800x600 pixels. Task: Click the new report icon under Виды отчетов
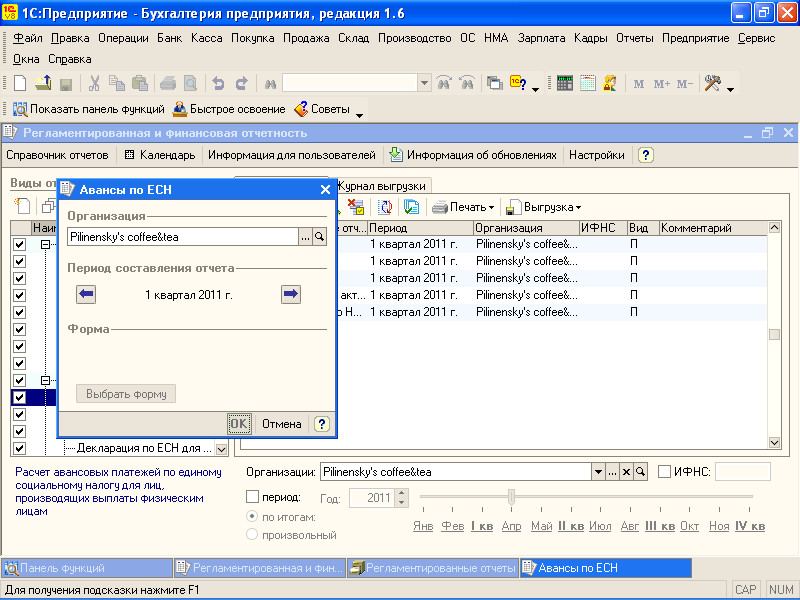pos(22,207)
